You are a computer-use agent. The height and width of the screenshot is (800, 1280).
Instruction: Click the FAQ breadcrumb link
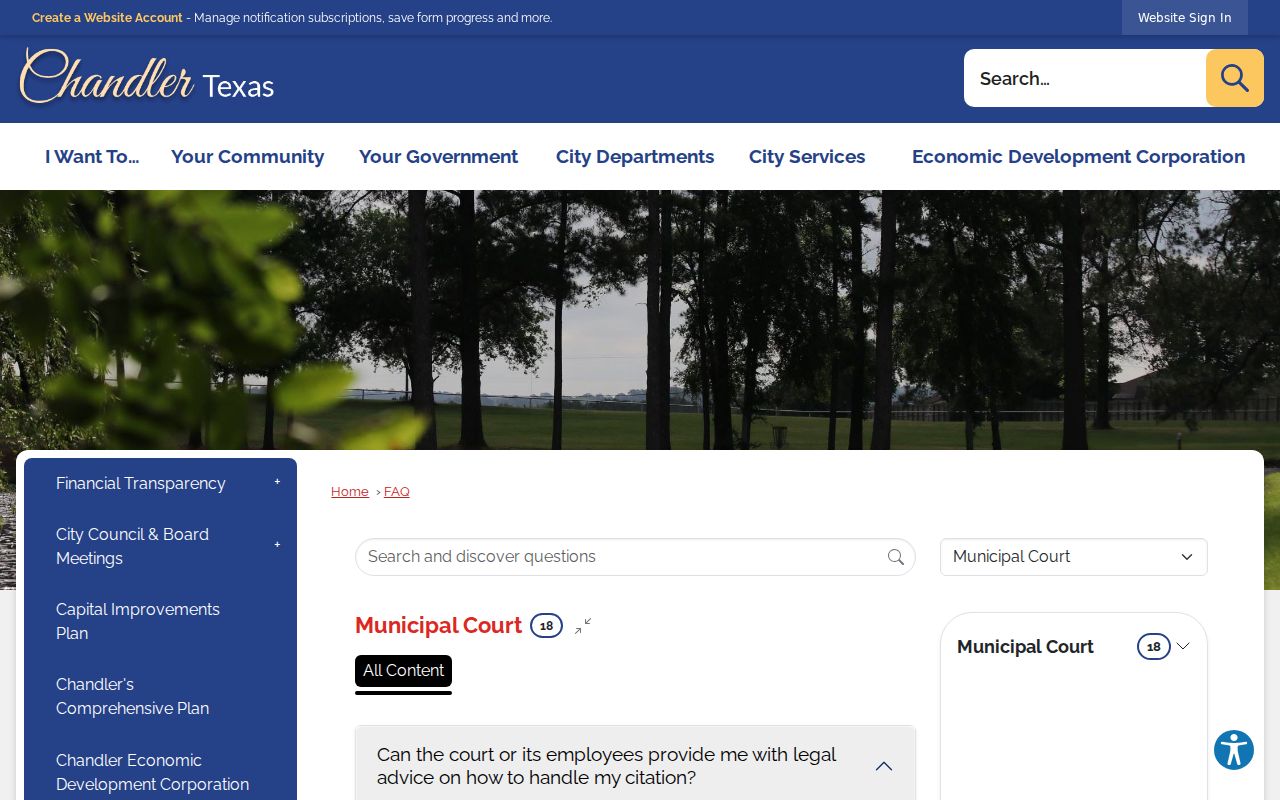(397, 492)
